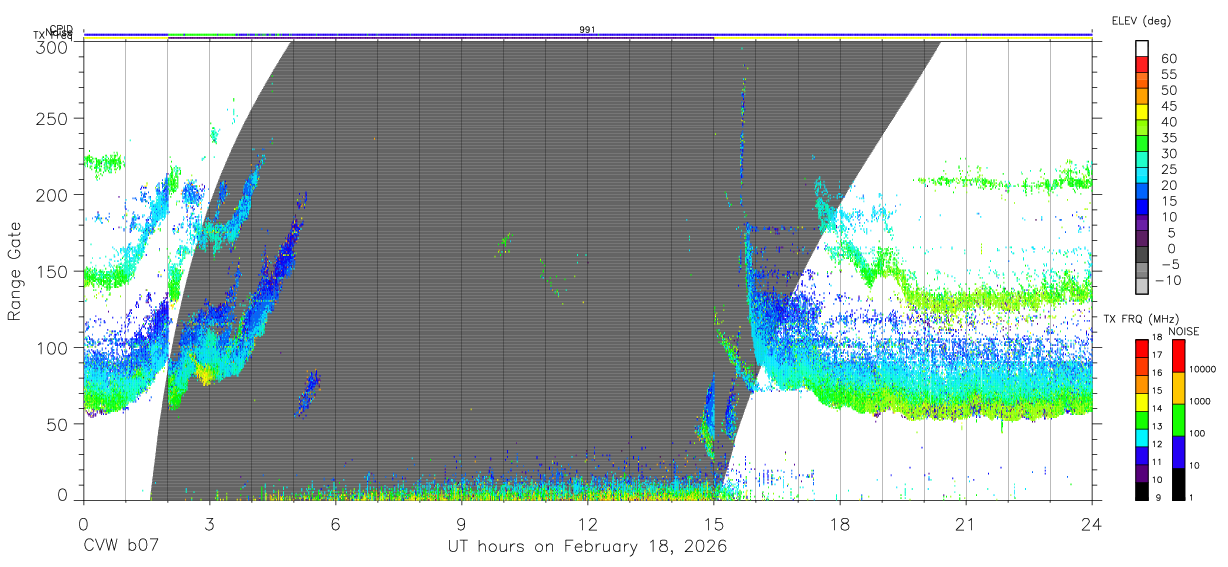
Task: Click the "991" CPID value at top
Action: click(x=587, y=29)
